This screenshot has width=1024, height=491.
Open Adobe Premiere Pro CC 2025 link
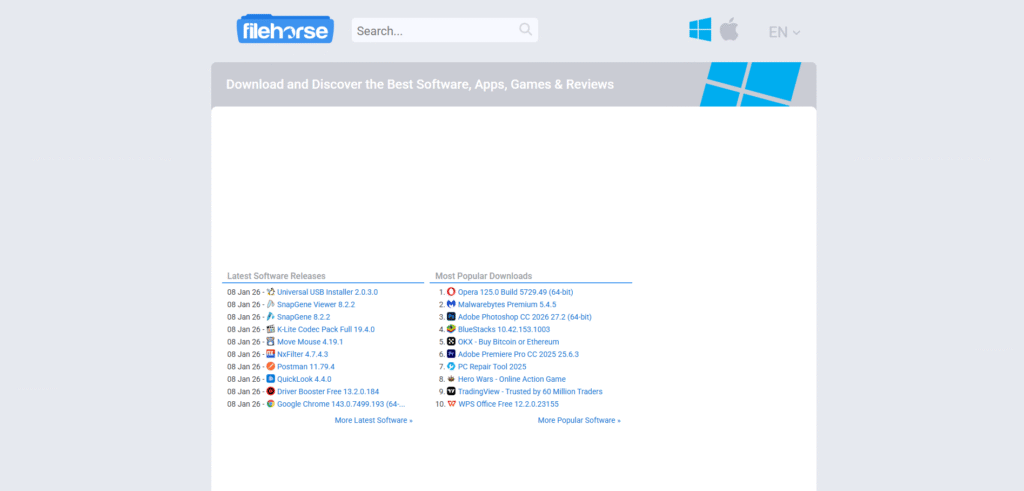click(x=518, y=354)
